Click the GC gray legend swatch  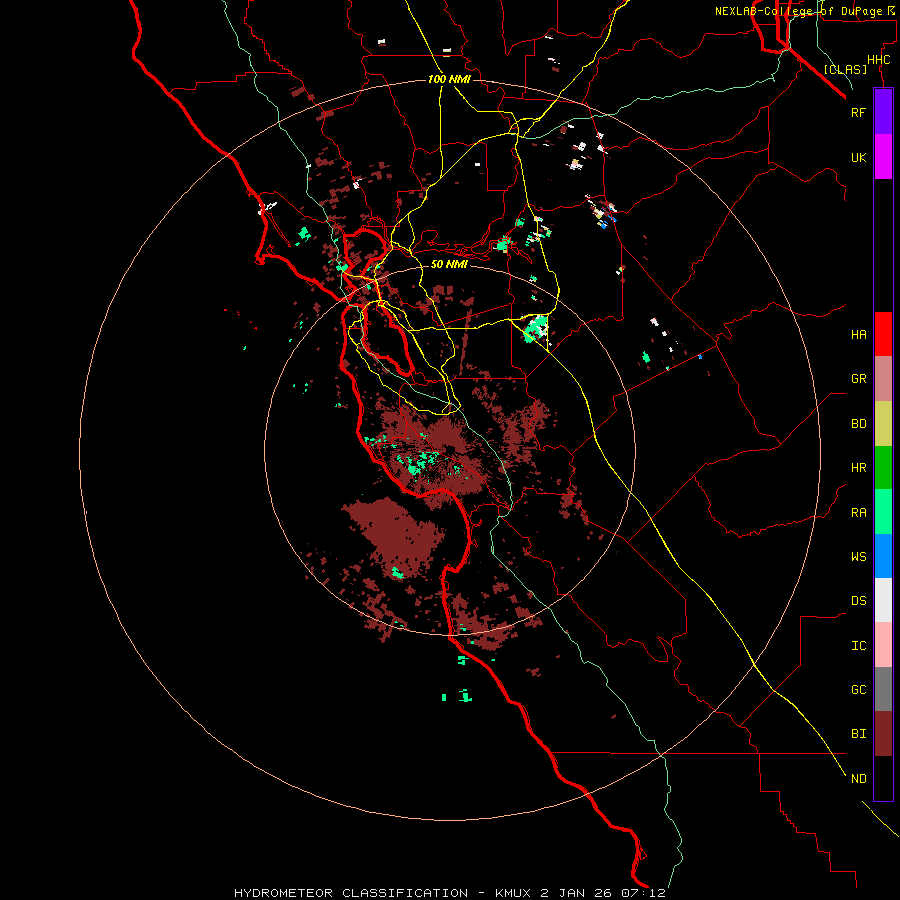[x=883, y=689]
